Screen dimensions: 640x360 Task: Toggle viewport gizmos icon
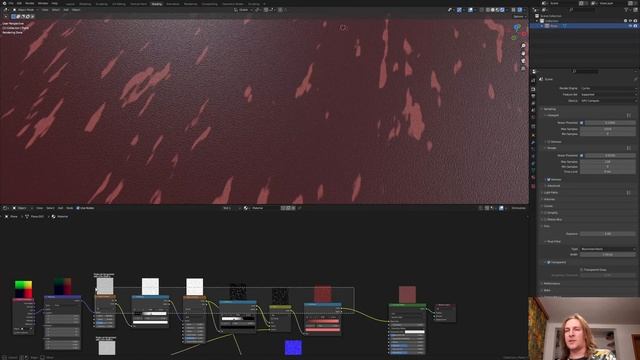coord(459,10)
